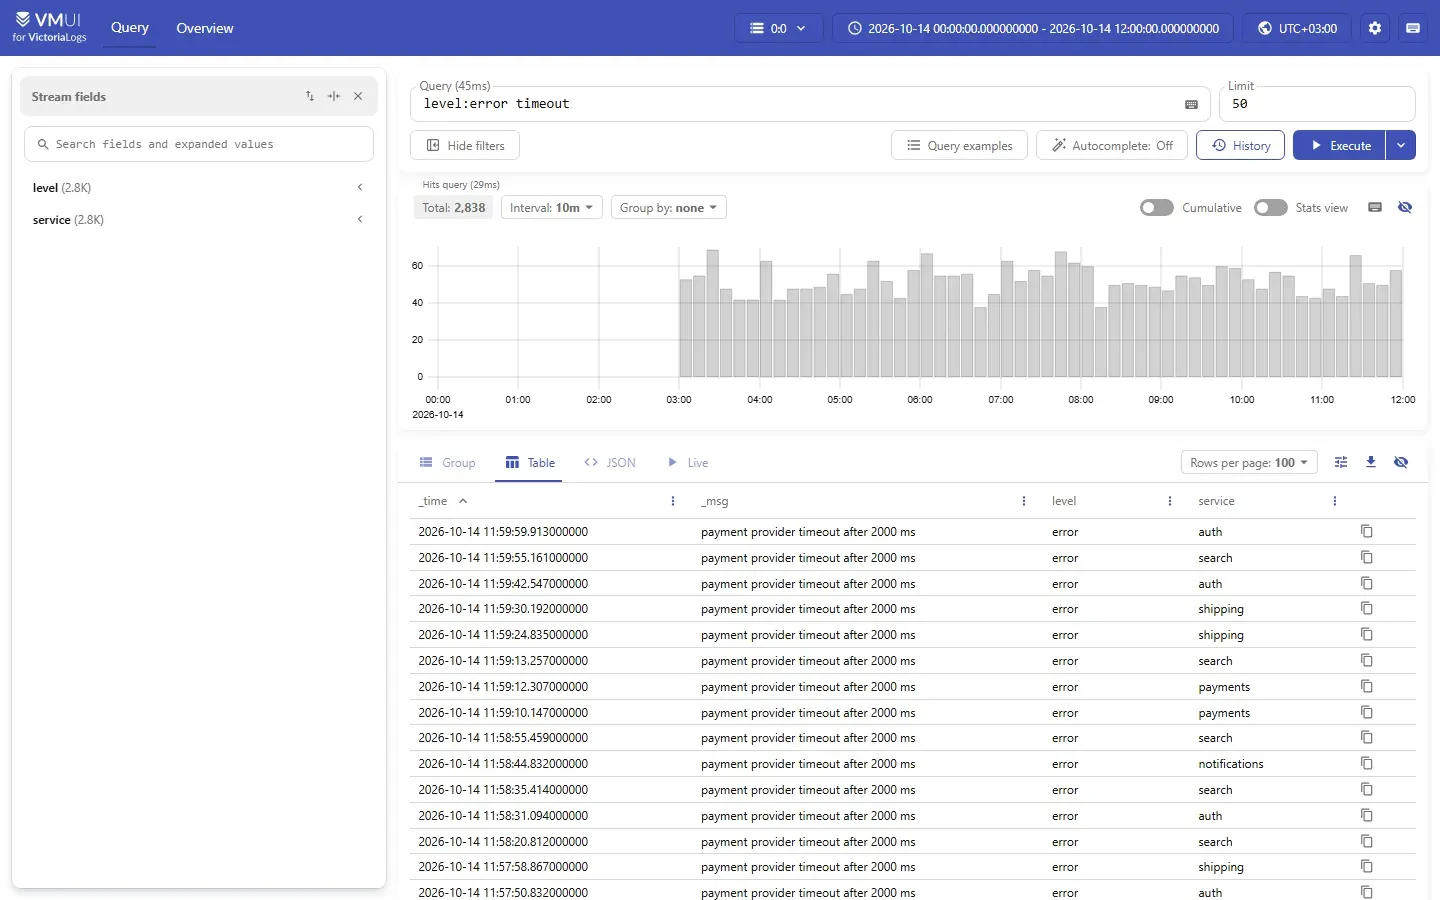Run the query with Execute
1440x900 pixels.
tap(1339, 145)
